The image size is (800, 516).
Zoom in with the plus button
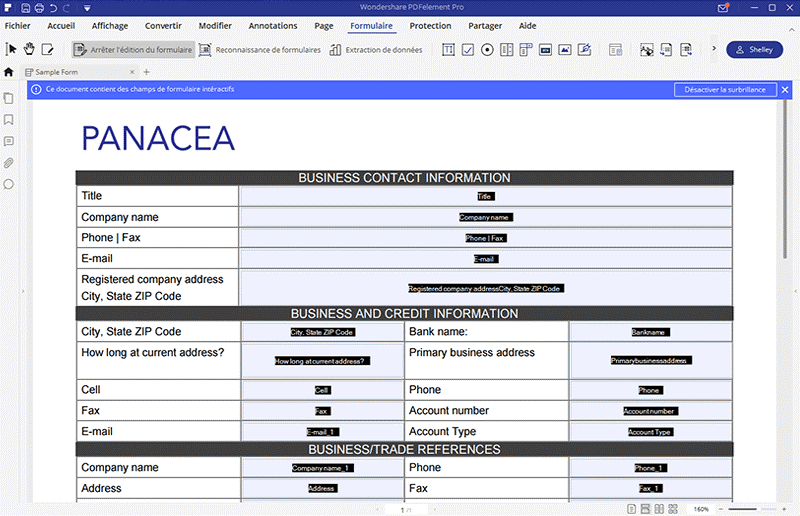point(785,509)
